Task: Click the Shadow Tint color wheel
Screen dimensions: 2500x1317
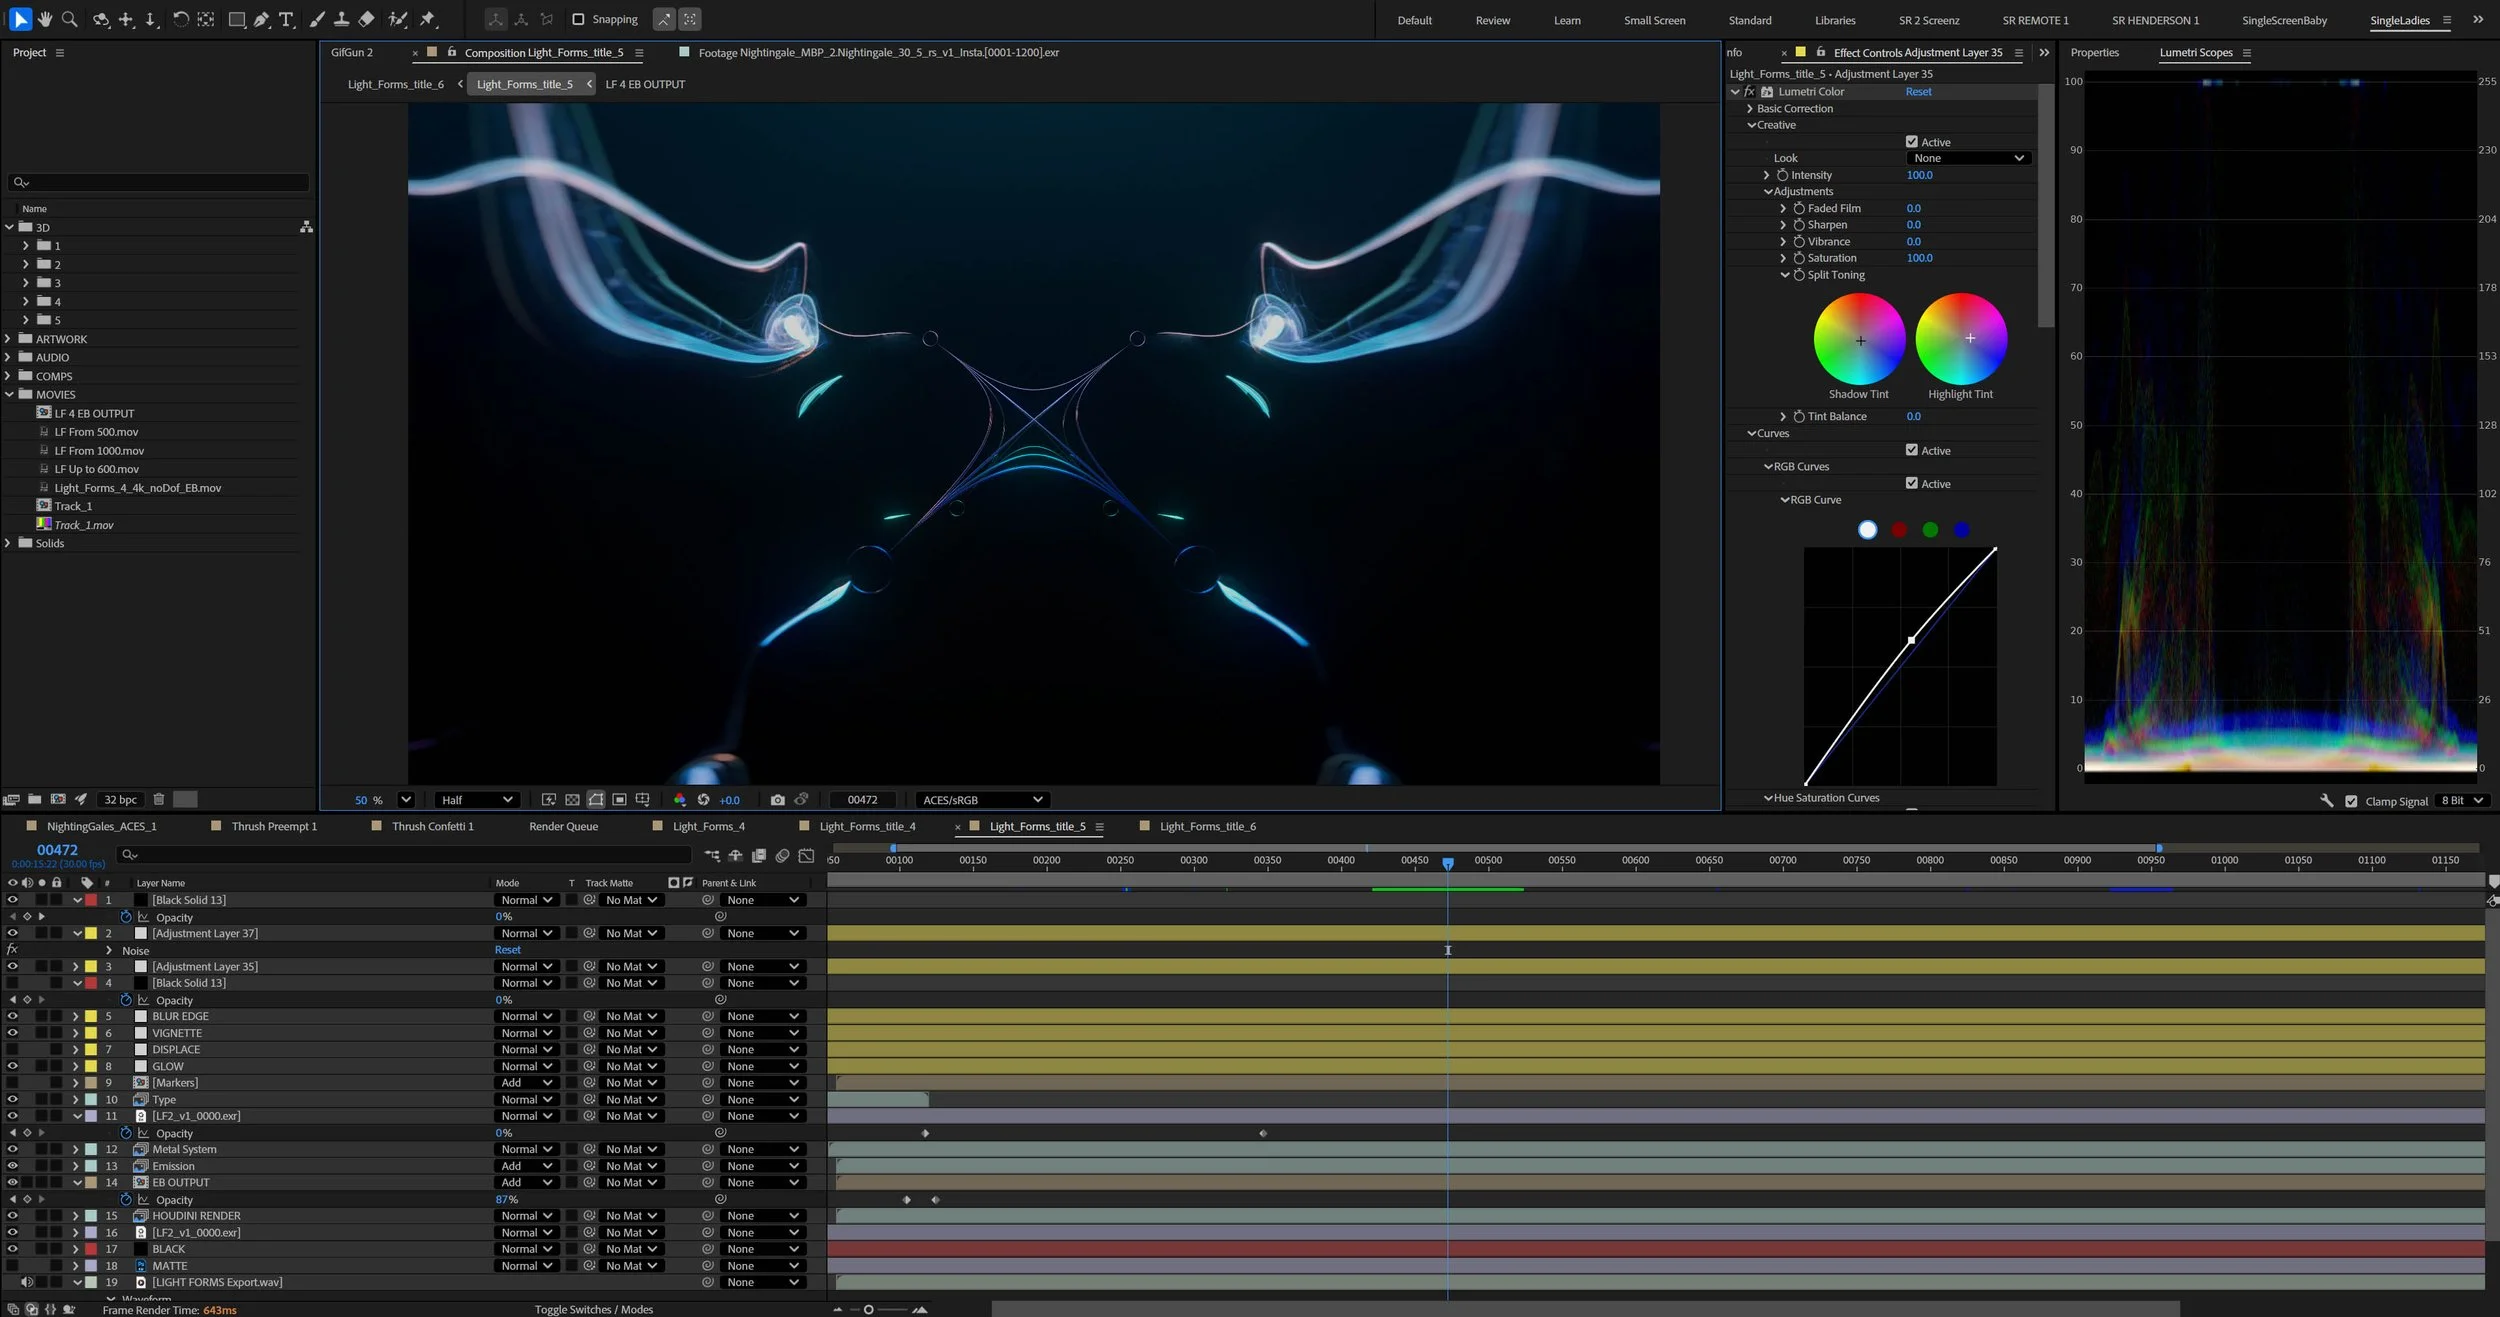Action: pyautogui.click(x=1859, y=339)
